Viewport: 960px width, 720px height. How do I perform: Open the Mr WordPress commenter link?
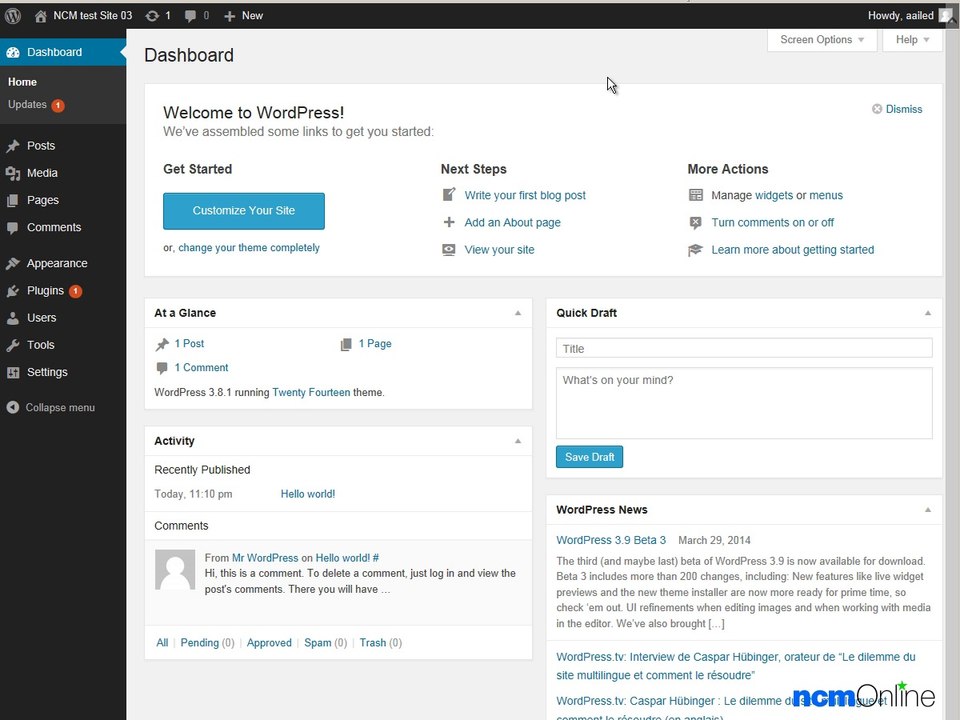[x=264, y=558]
